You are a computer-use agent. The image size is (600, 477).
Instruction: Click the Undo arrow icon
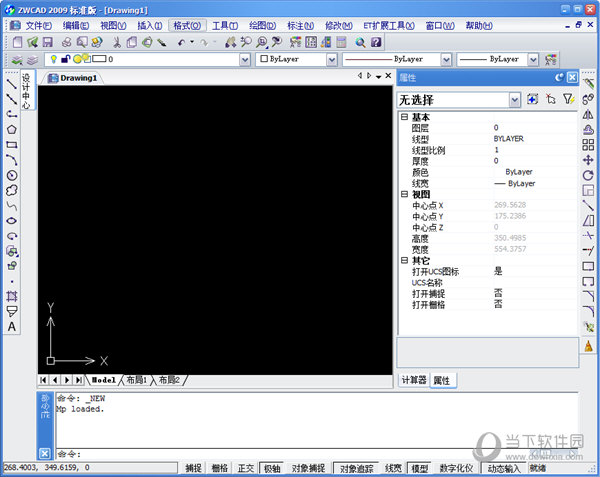(x=182, y=42)
